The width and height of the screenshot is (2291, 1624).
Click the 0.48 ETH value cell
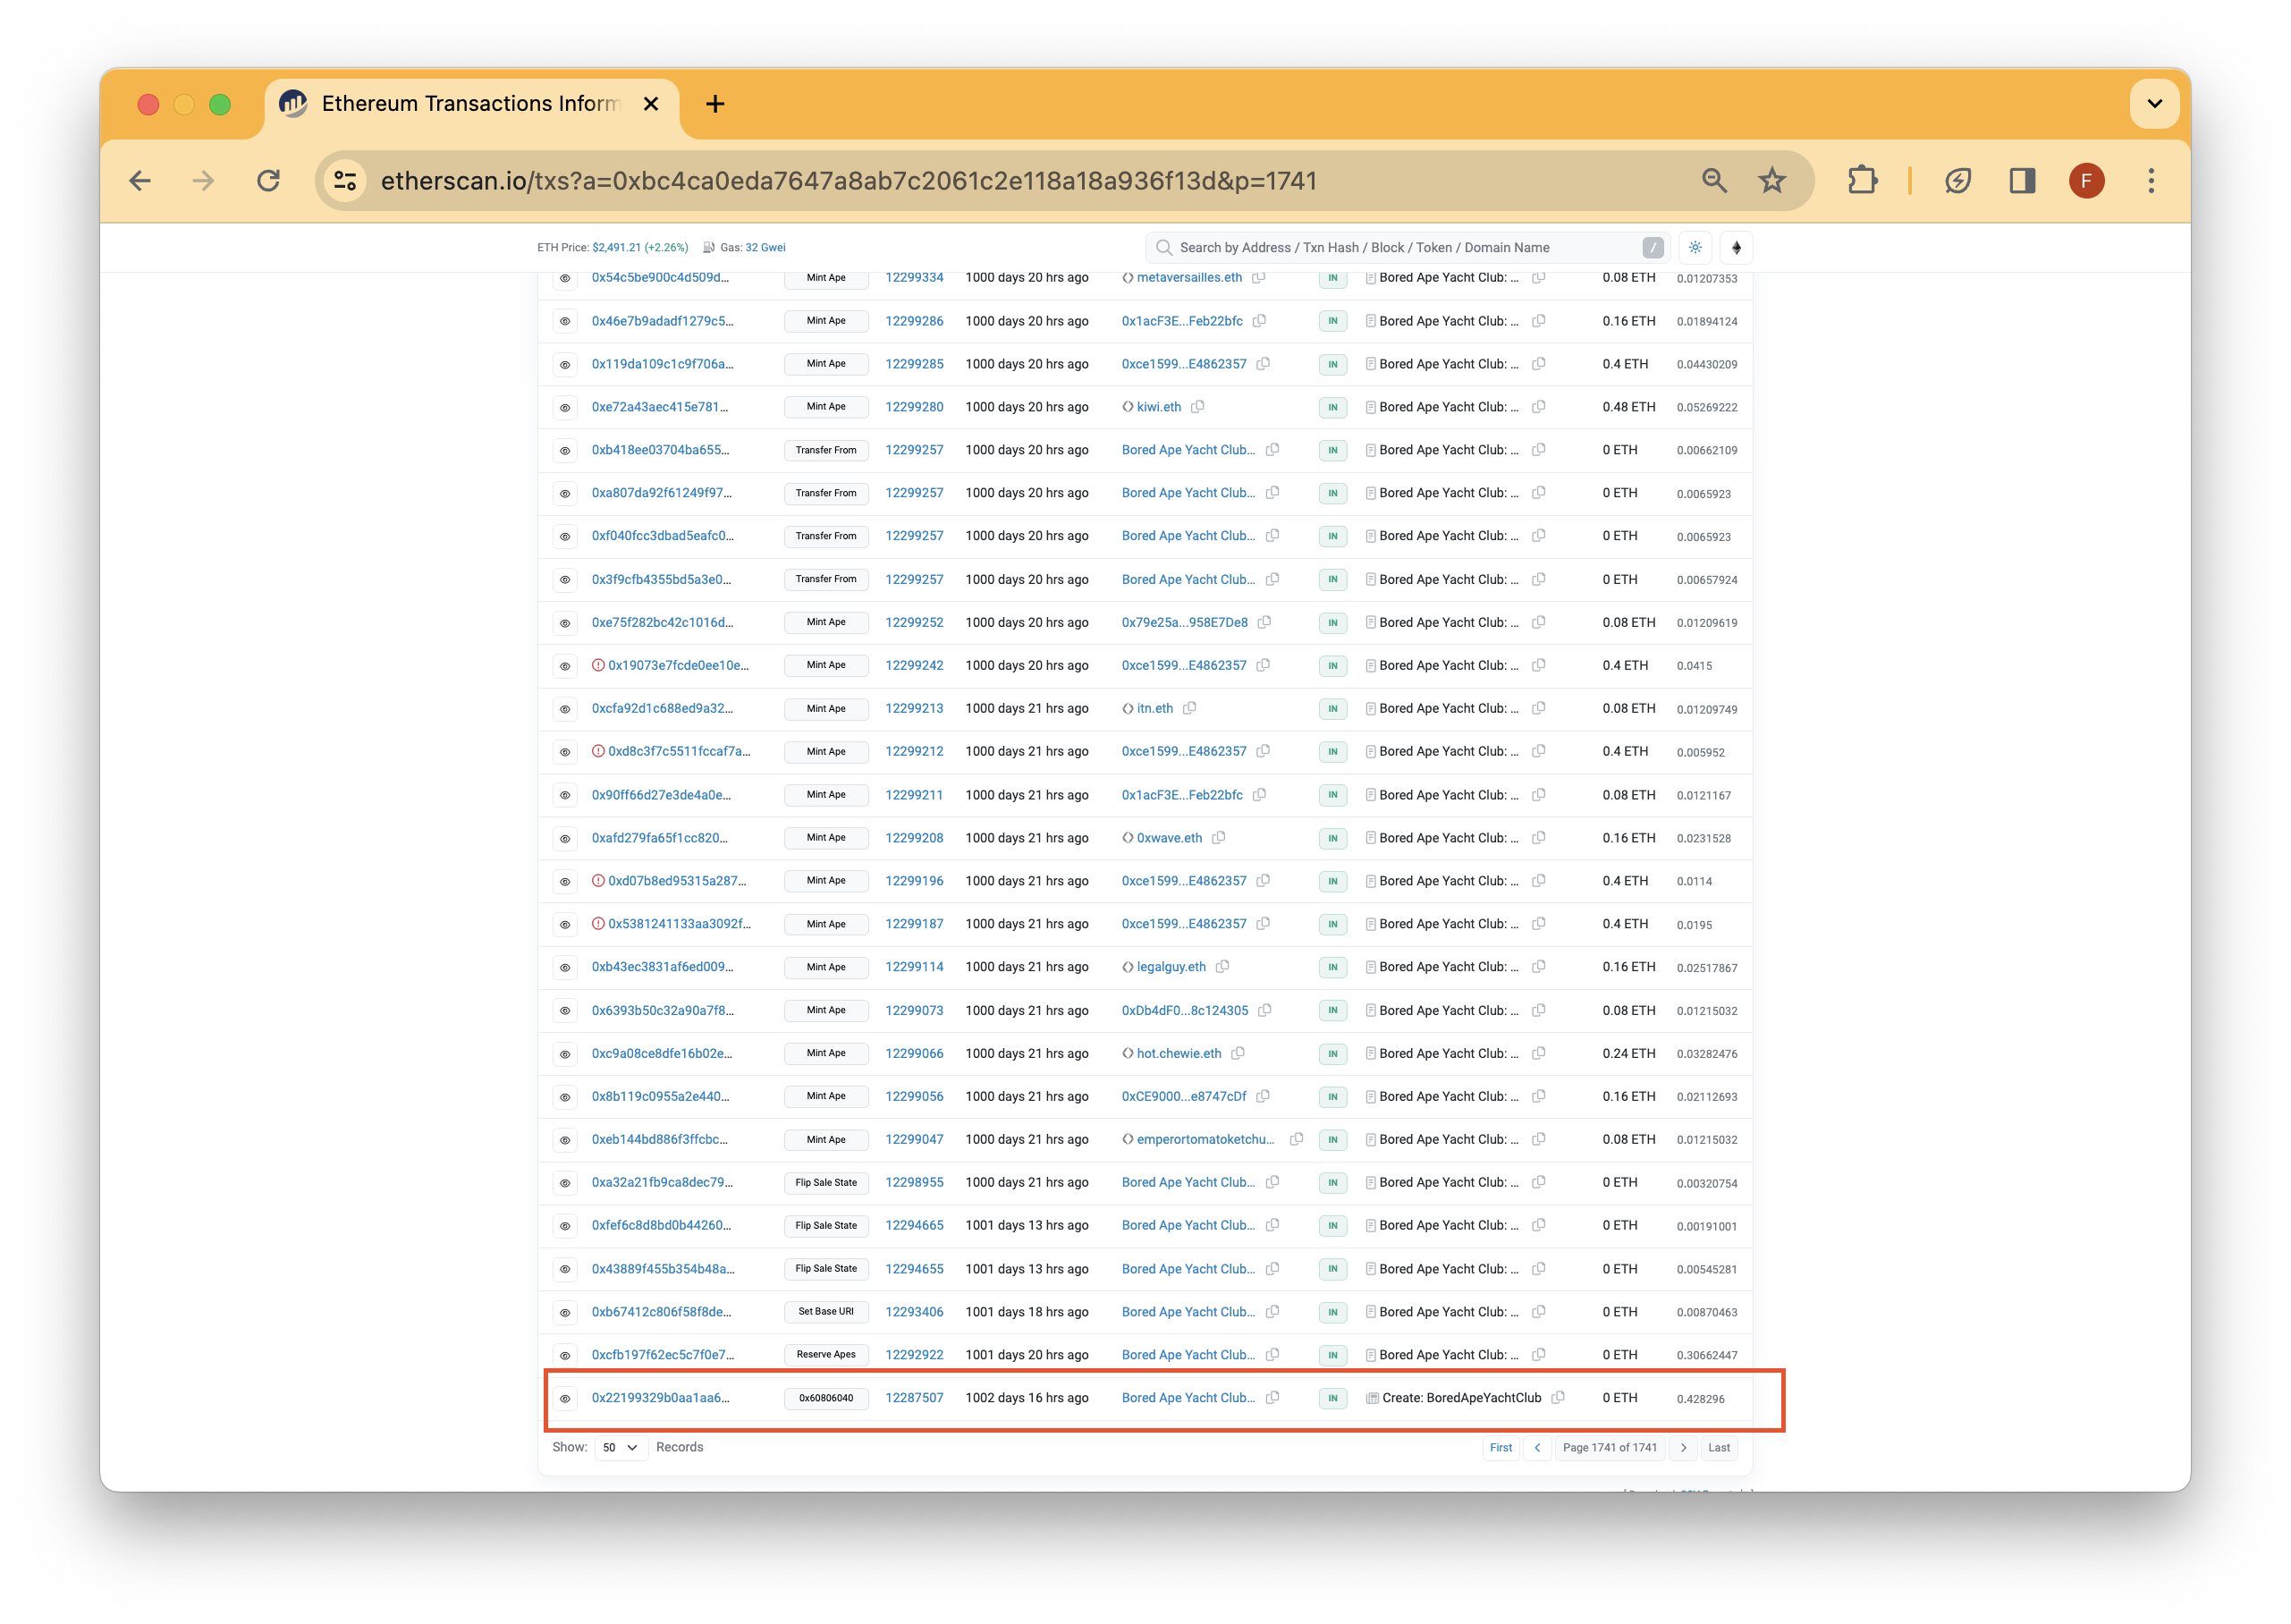click(x=1628, y=407)
